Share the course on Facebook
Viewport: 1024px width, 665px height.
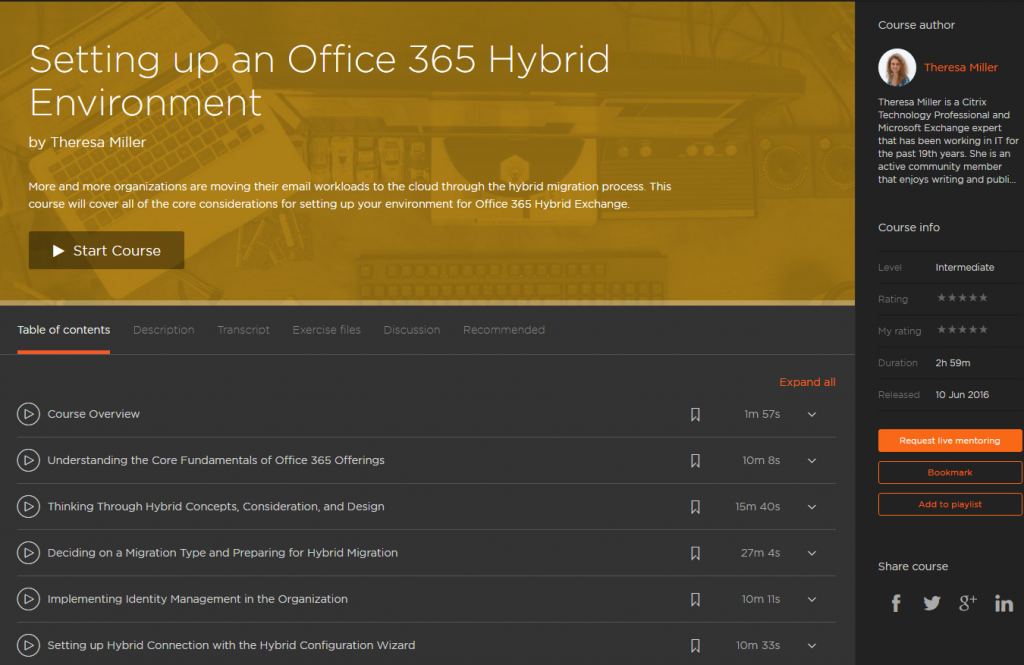tap(895, 603)
